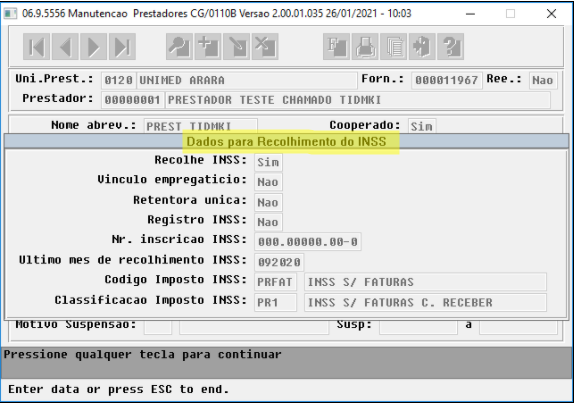Select the Cooperado field showing Sim
The width and height of the screenshot is (575, 405).
(x=422, y=126)
